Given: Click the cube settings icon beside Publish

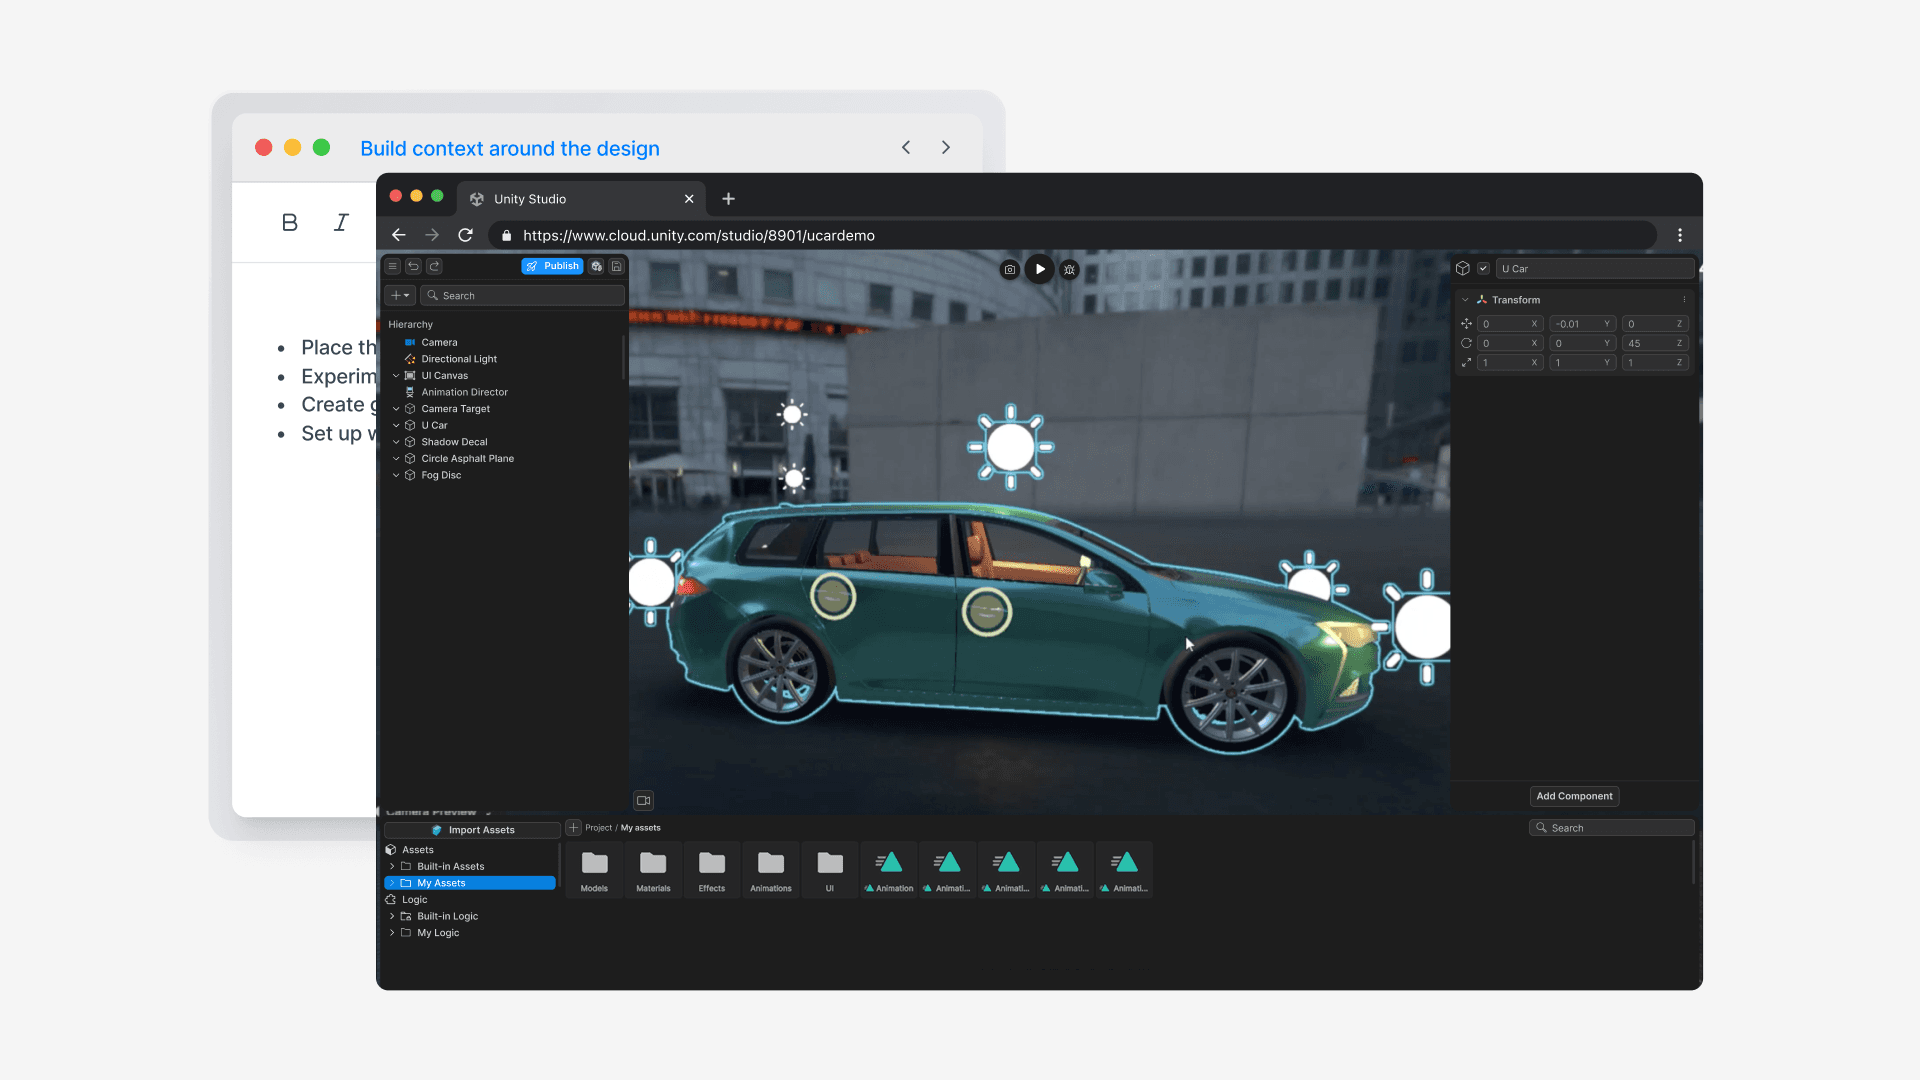Looking at the screenshot, I should point(597,266).
